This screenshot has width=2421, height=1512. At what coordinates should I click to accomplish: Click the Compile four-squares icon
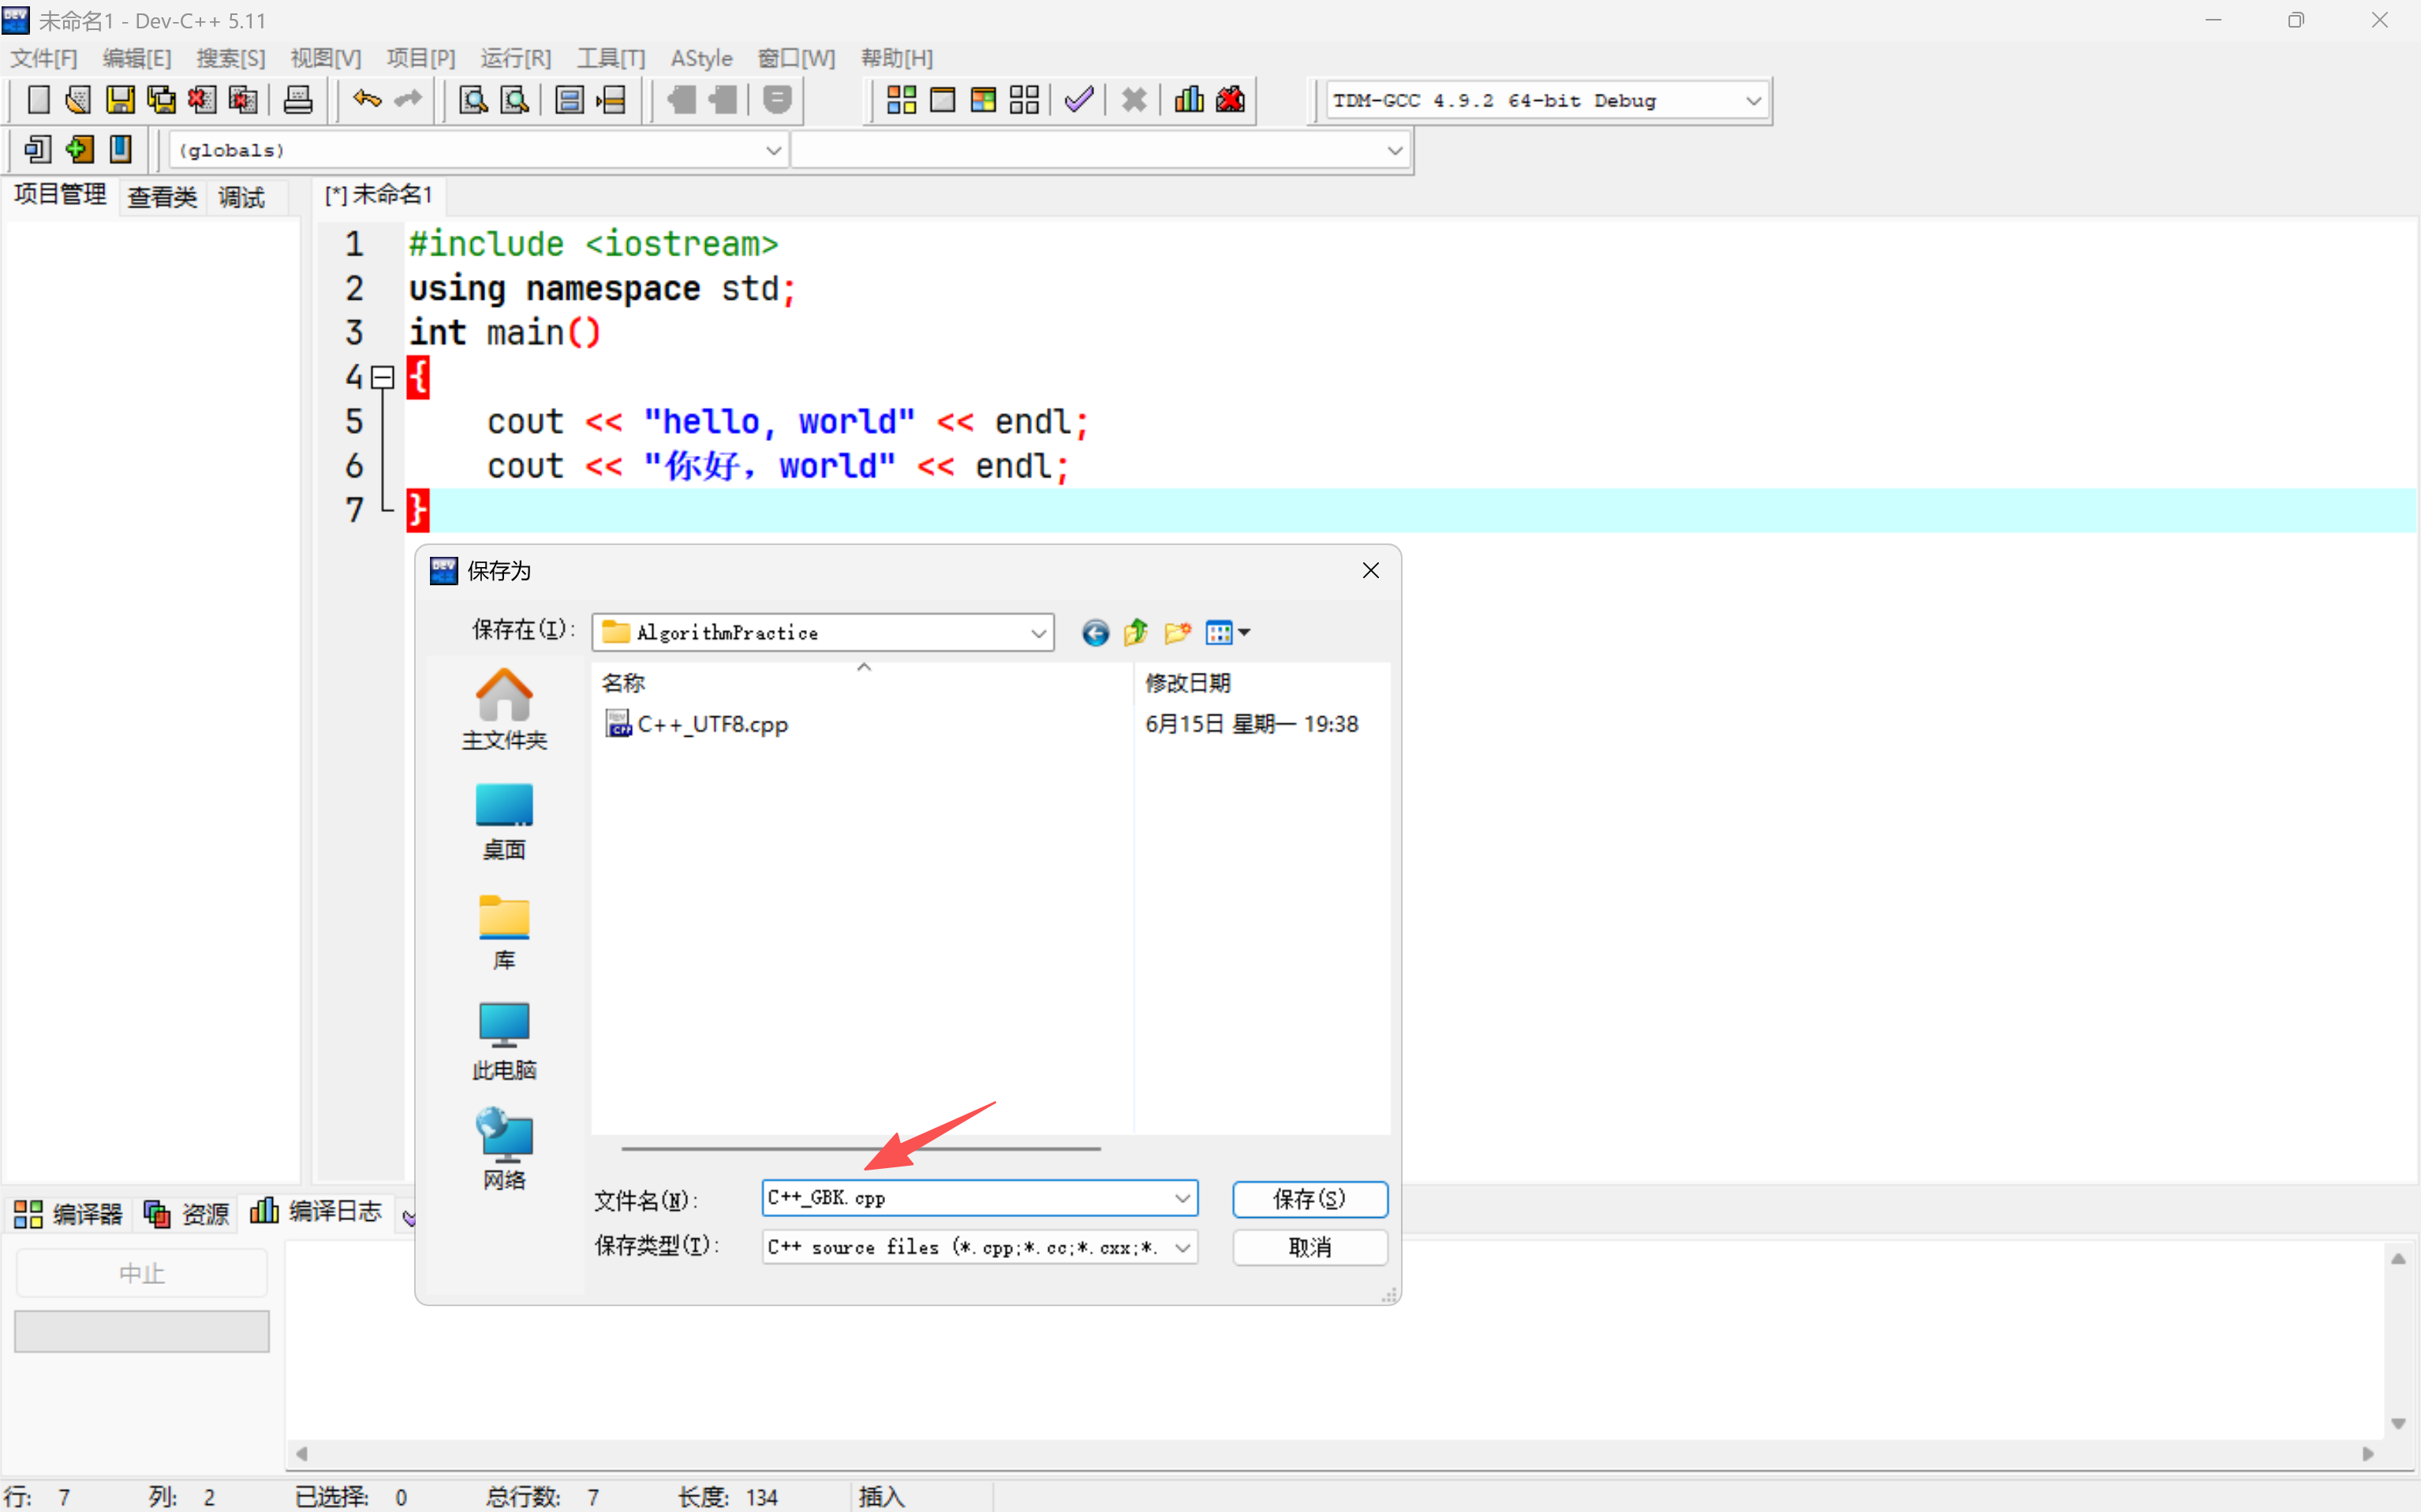(x=901, y=100)
